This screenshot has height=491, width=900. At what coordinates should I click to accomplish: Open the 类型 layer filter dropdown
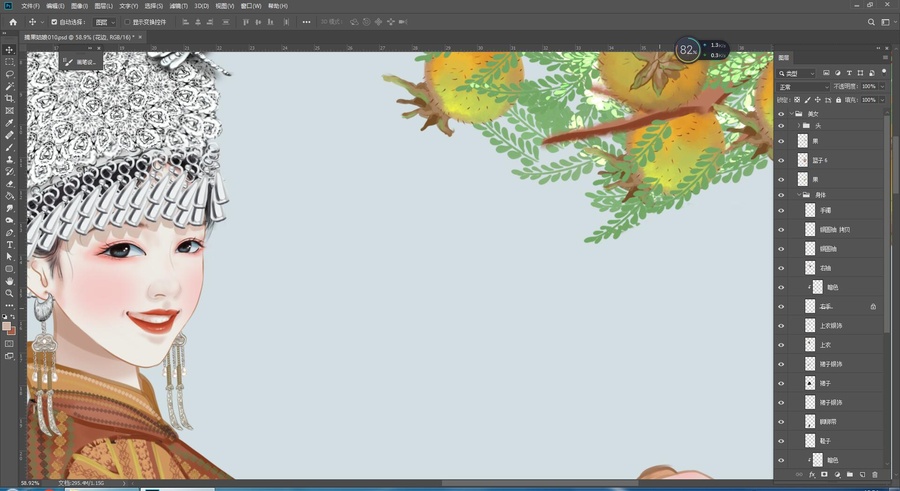click(x=797, y=73)
